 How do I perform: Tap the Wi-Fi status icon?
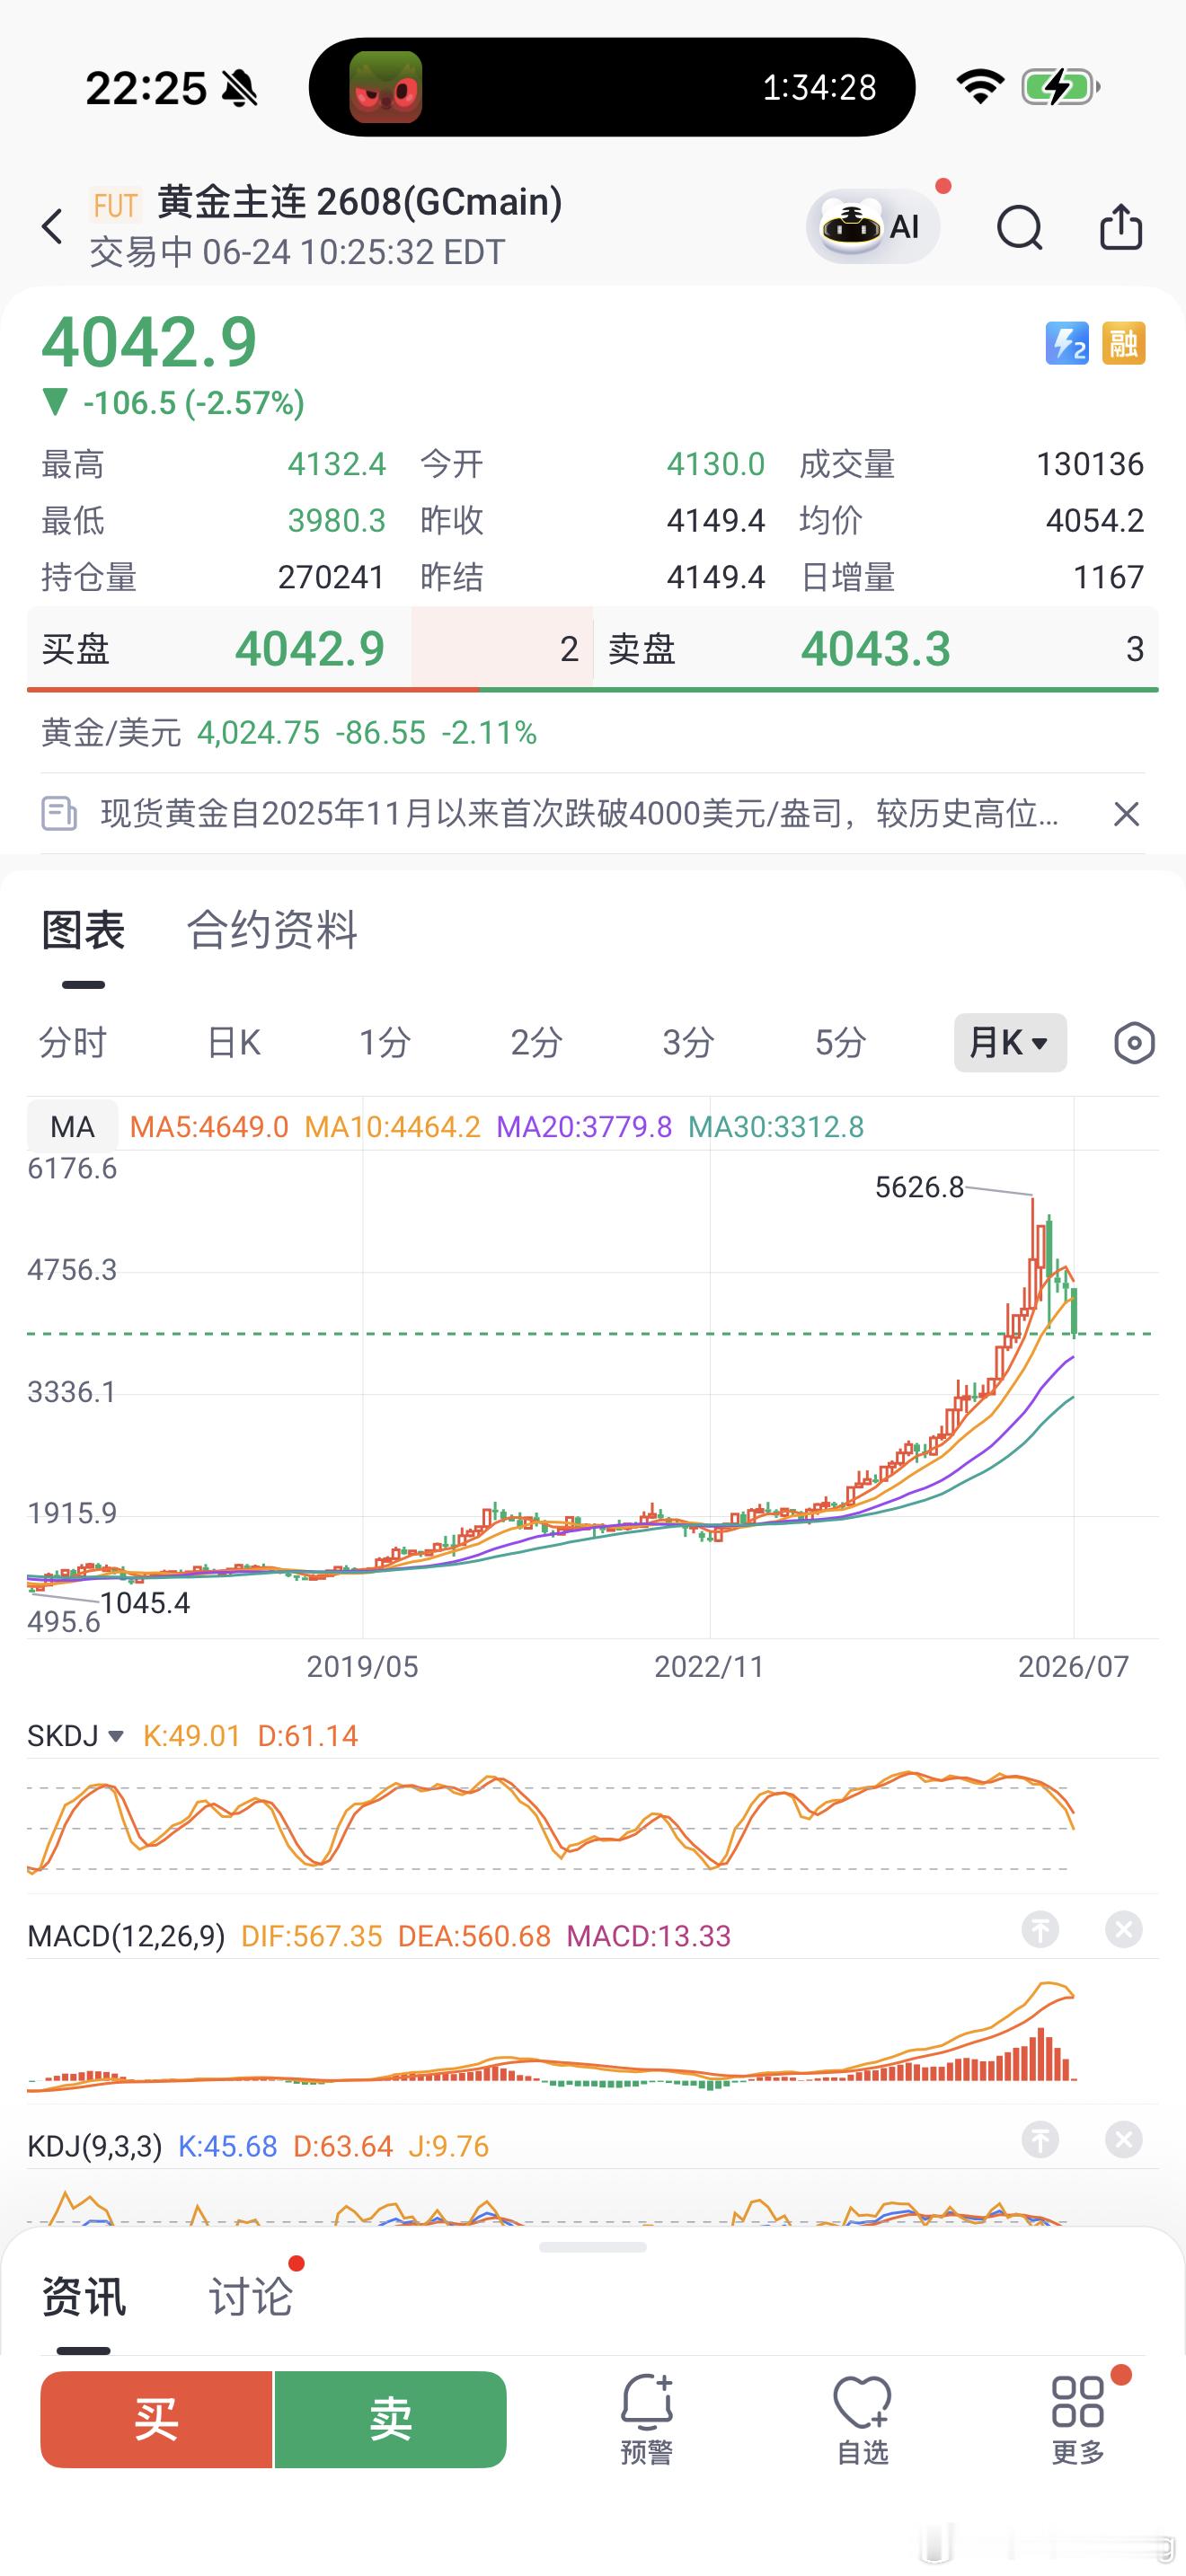[x=980, y=87]
